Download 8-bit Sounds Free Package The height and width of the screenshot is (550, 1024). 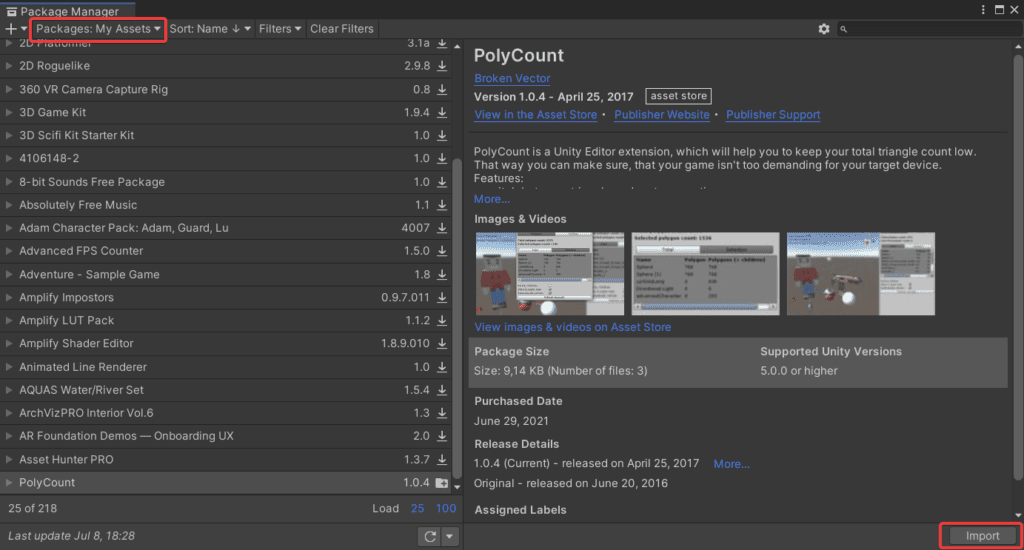(442, 182)
